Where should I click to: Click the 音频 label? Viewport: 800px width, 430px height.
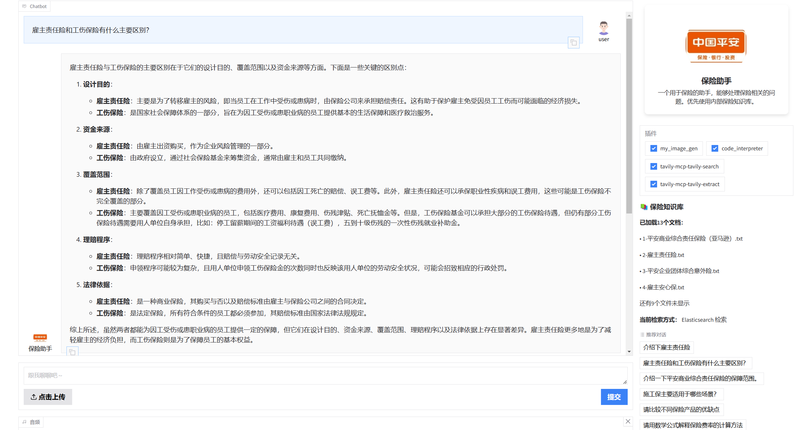tap(31, 422)
